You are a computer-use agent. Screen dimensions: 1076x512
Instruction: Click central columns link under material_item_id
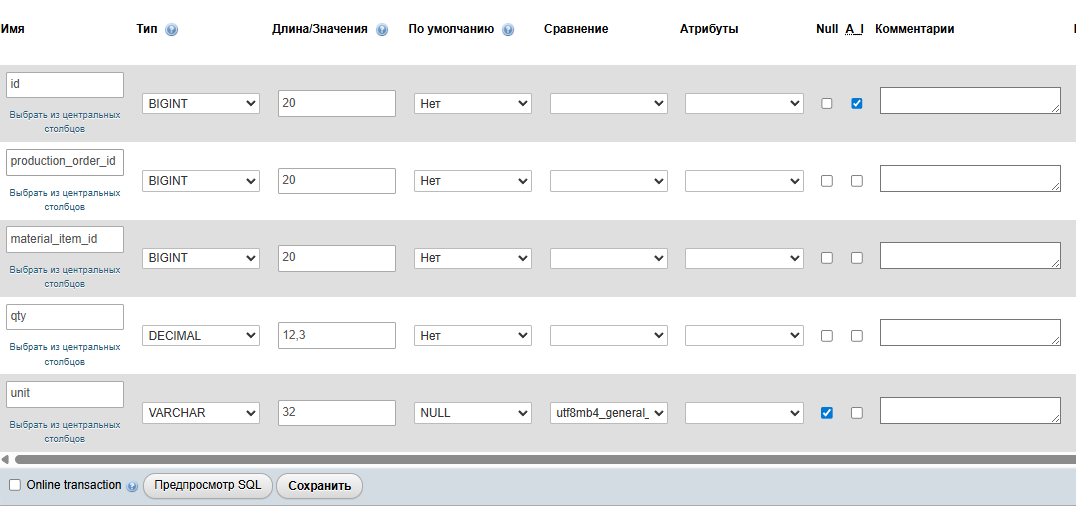coord(64,277)
